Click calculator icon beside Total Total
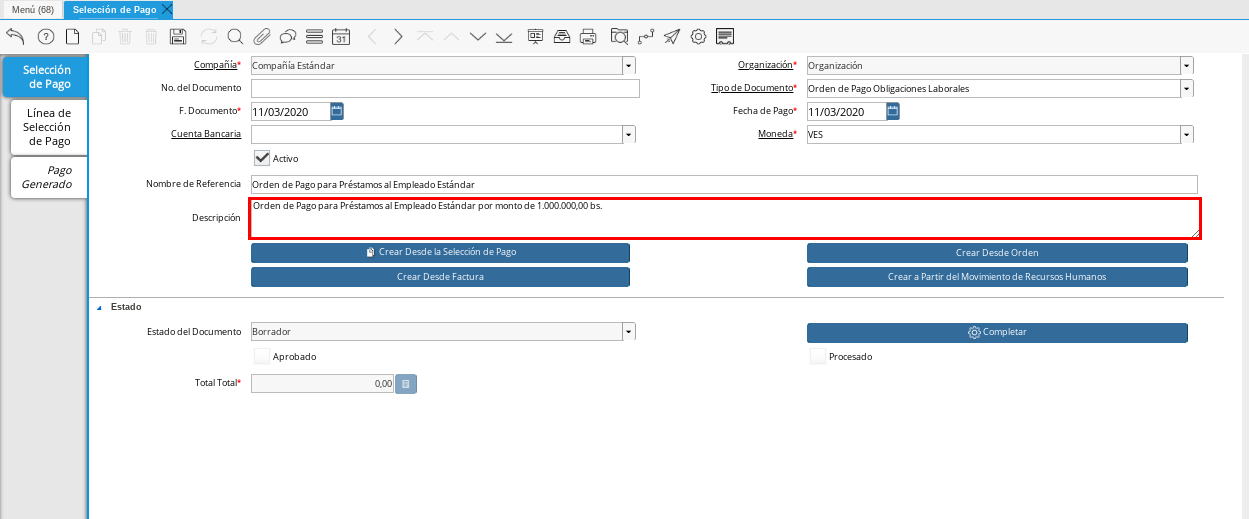The height and width of the screenshot is (519, 1249). coord(406,383)
